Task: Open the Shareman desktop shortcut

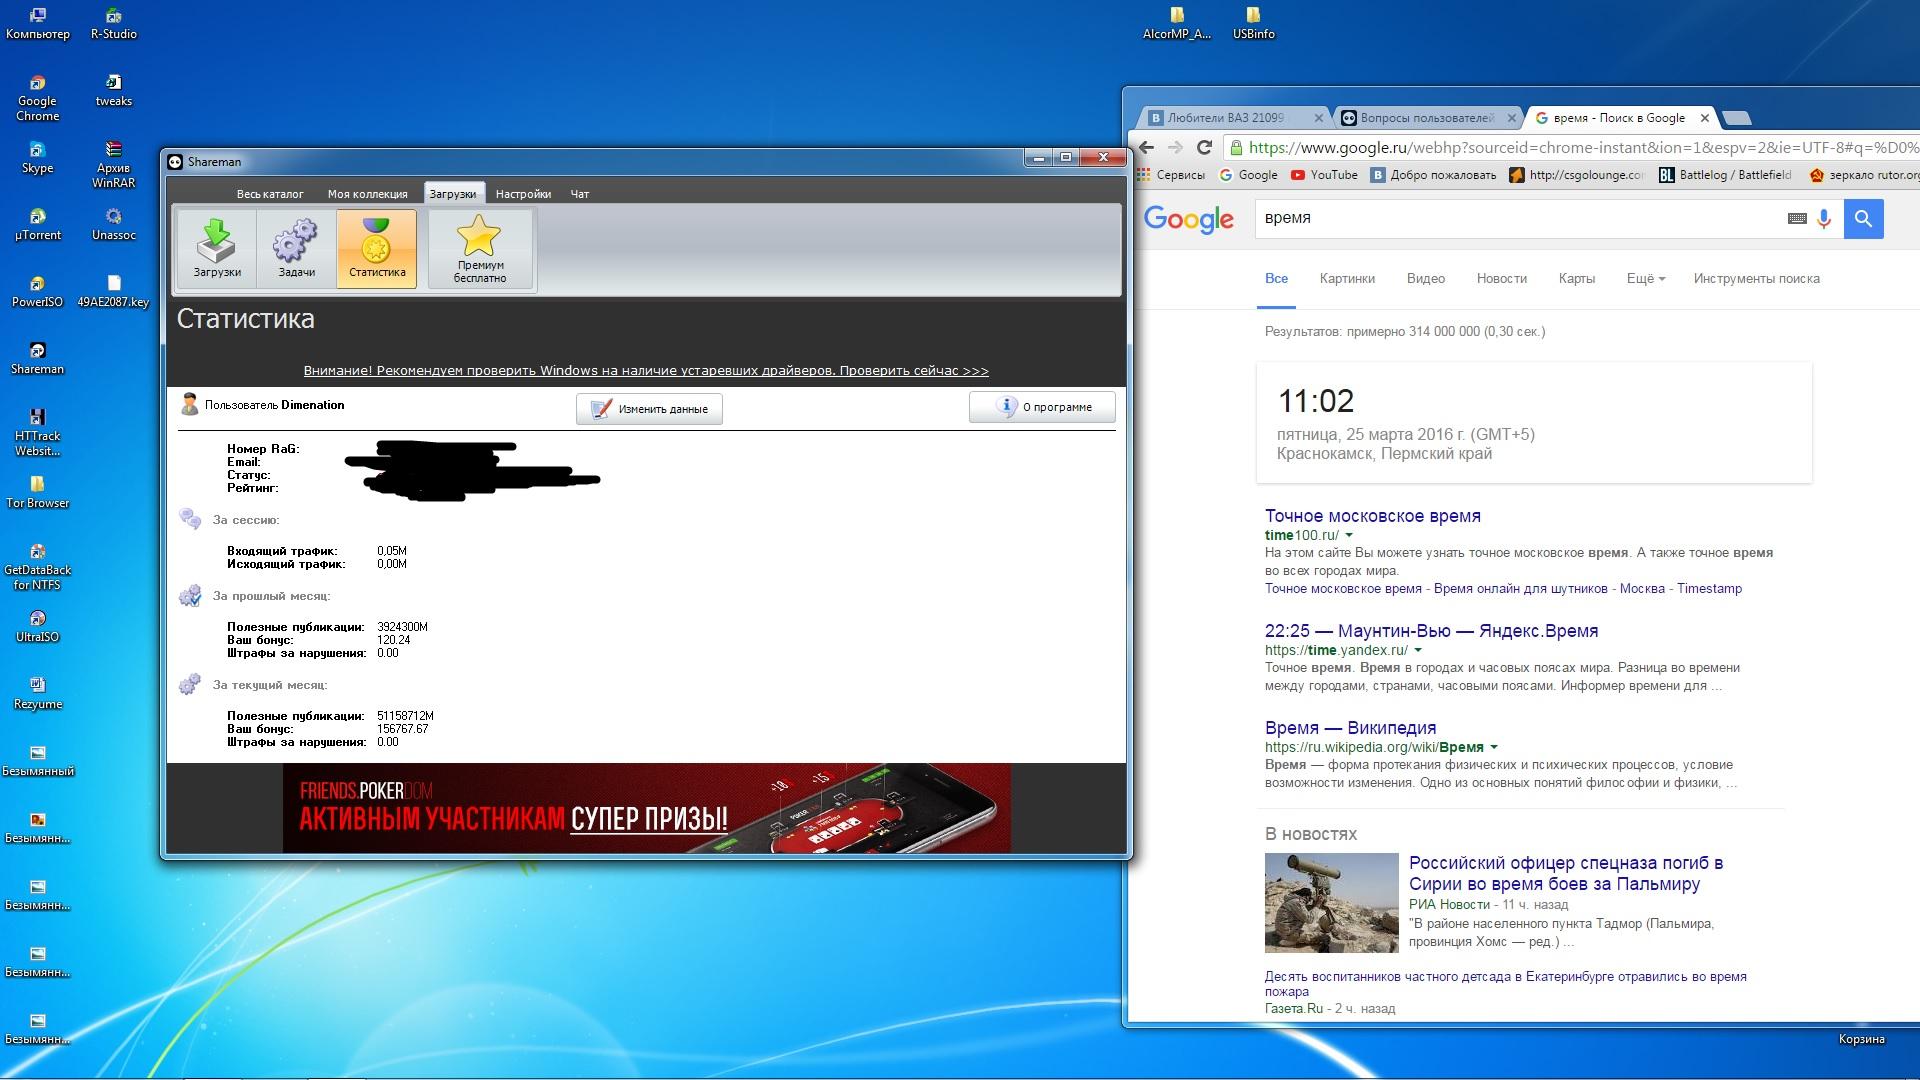Action: 37,359
